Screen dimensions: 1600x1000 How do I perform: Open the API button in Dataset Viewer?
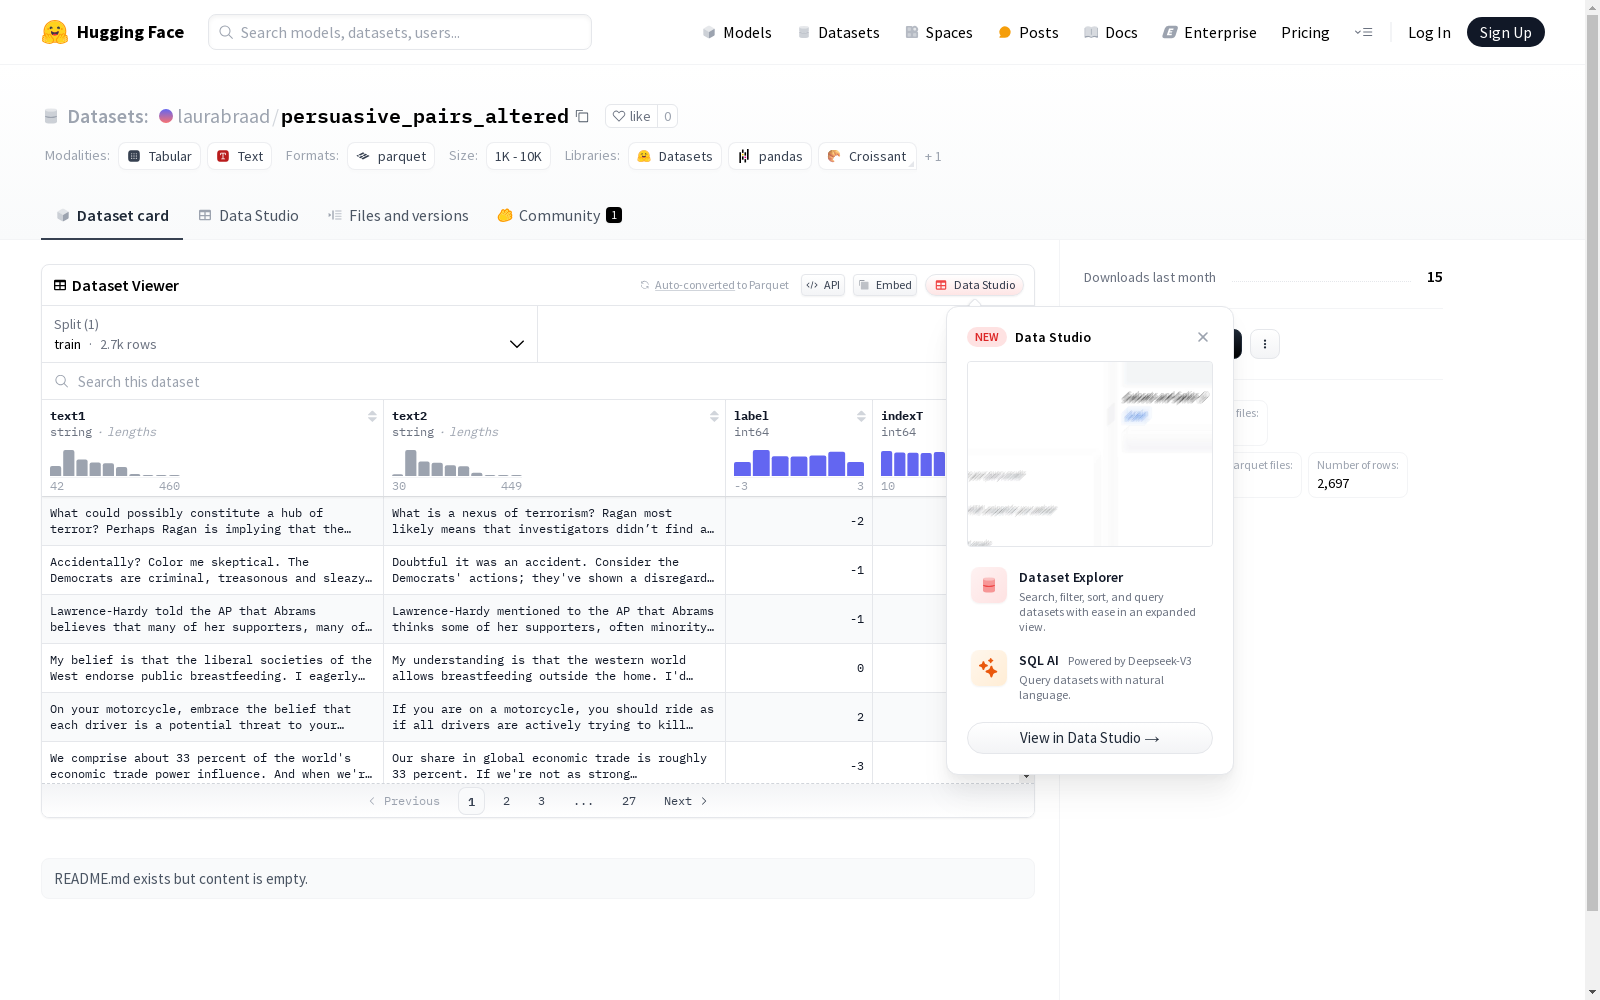823,285
